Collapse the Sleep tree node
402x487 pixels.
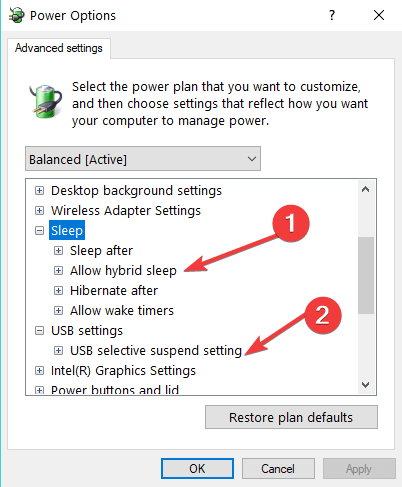(x=39, y=230)
